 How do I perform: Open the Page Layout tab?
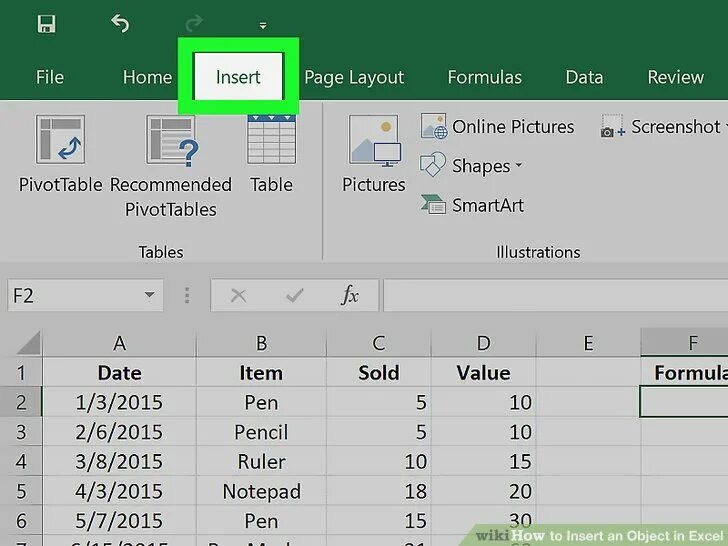click(x=354, y=78)
